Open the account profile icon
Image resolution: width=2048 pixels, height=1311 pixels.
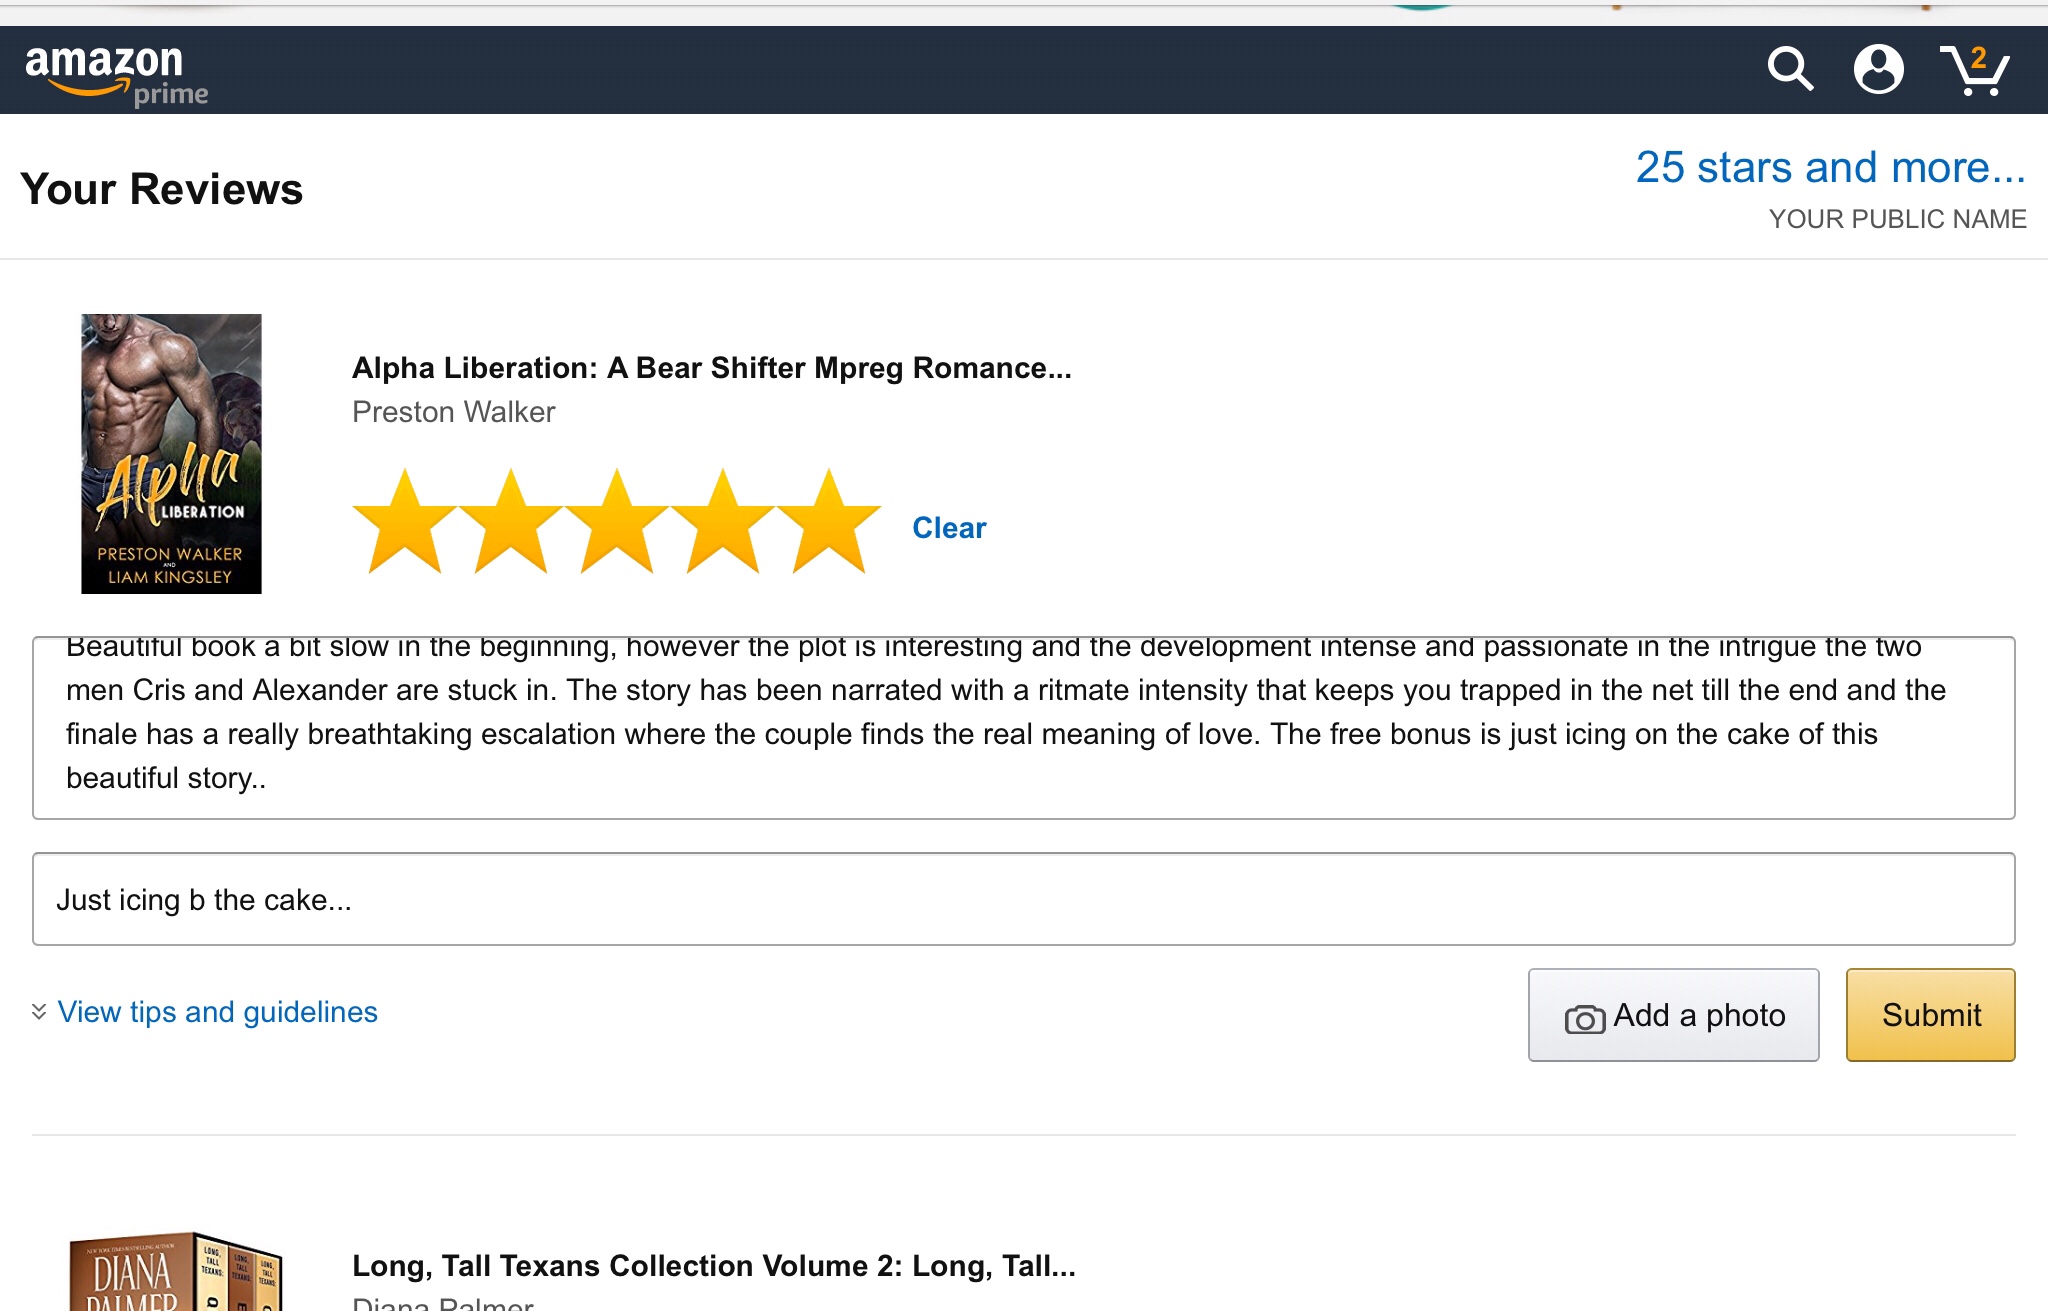click(1878, 69)
